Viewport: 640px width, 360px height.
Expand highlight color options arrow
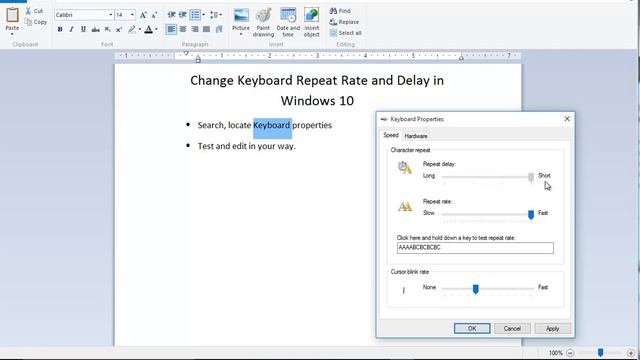[x=140, y=29]
